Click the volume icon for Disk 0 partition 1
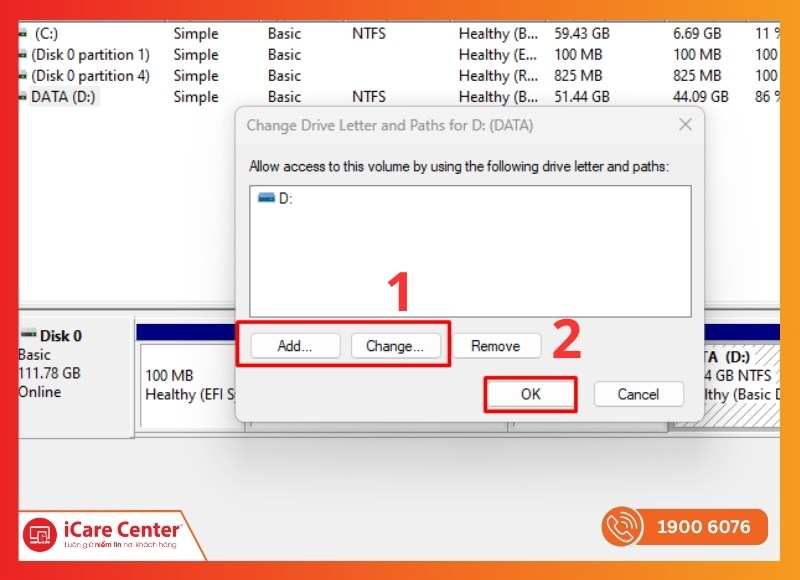This screenshot has width=800, height=580. pos(22,55)
